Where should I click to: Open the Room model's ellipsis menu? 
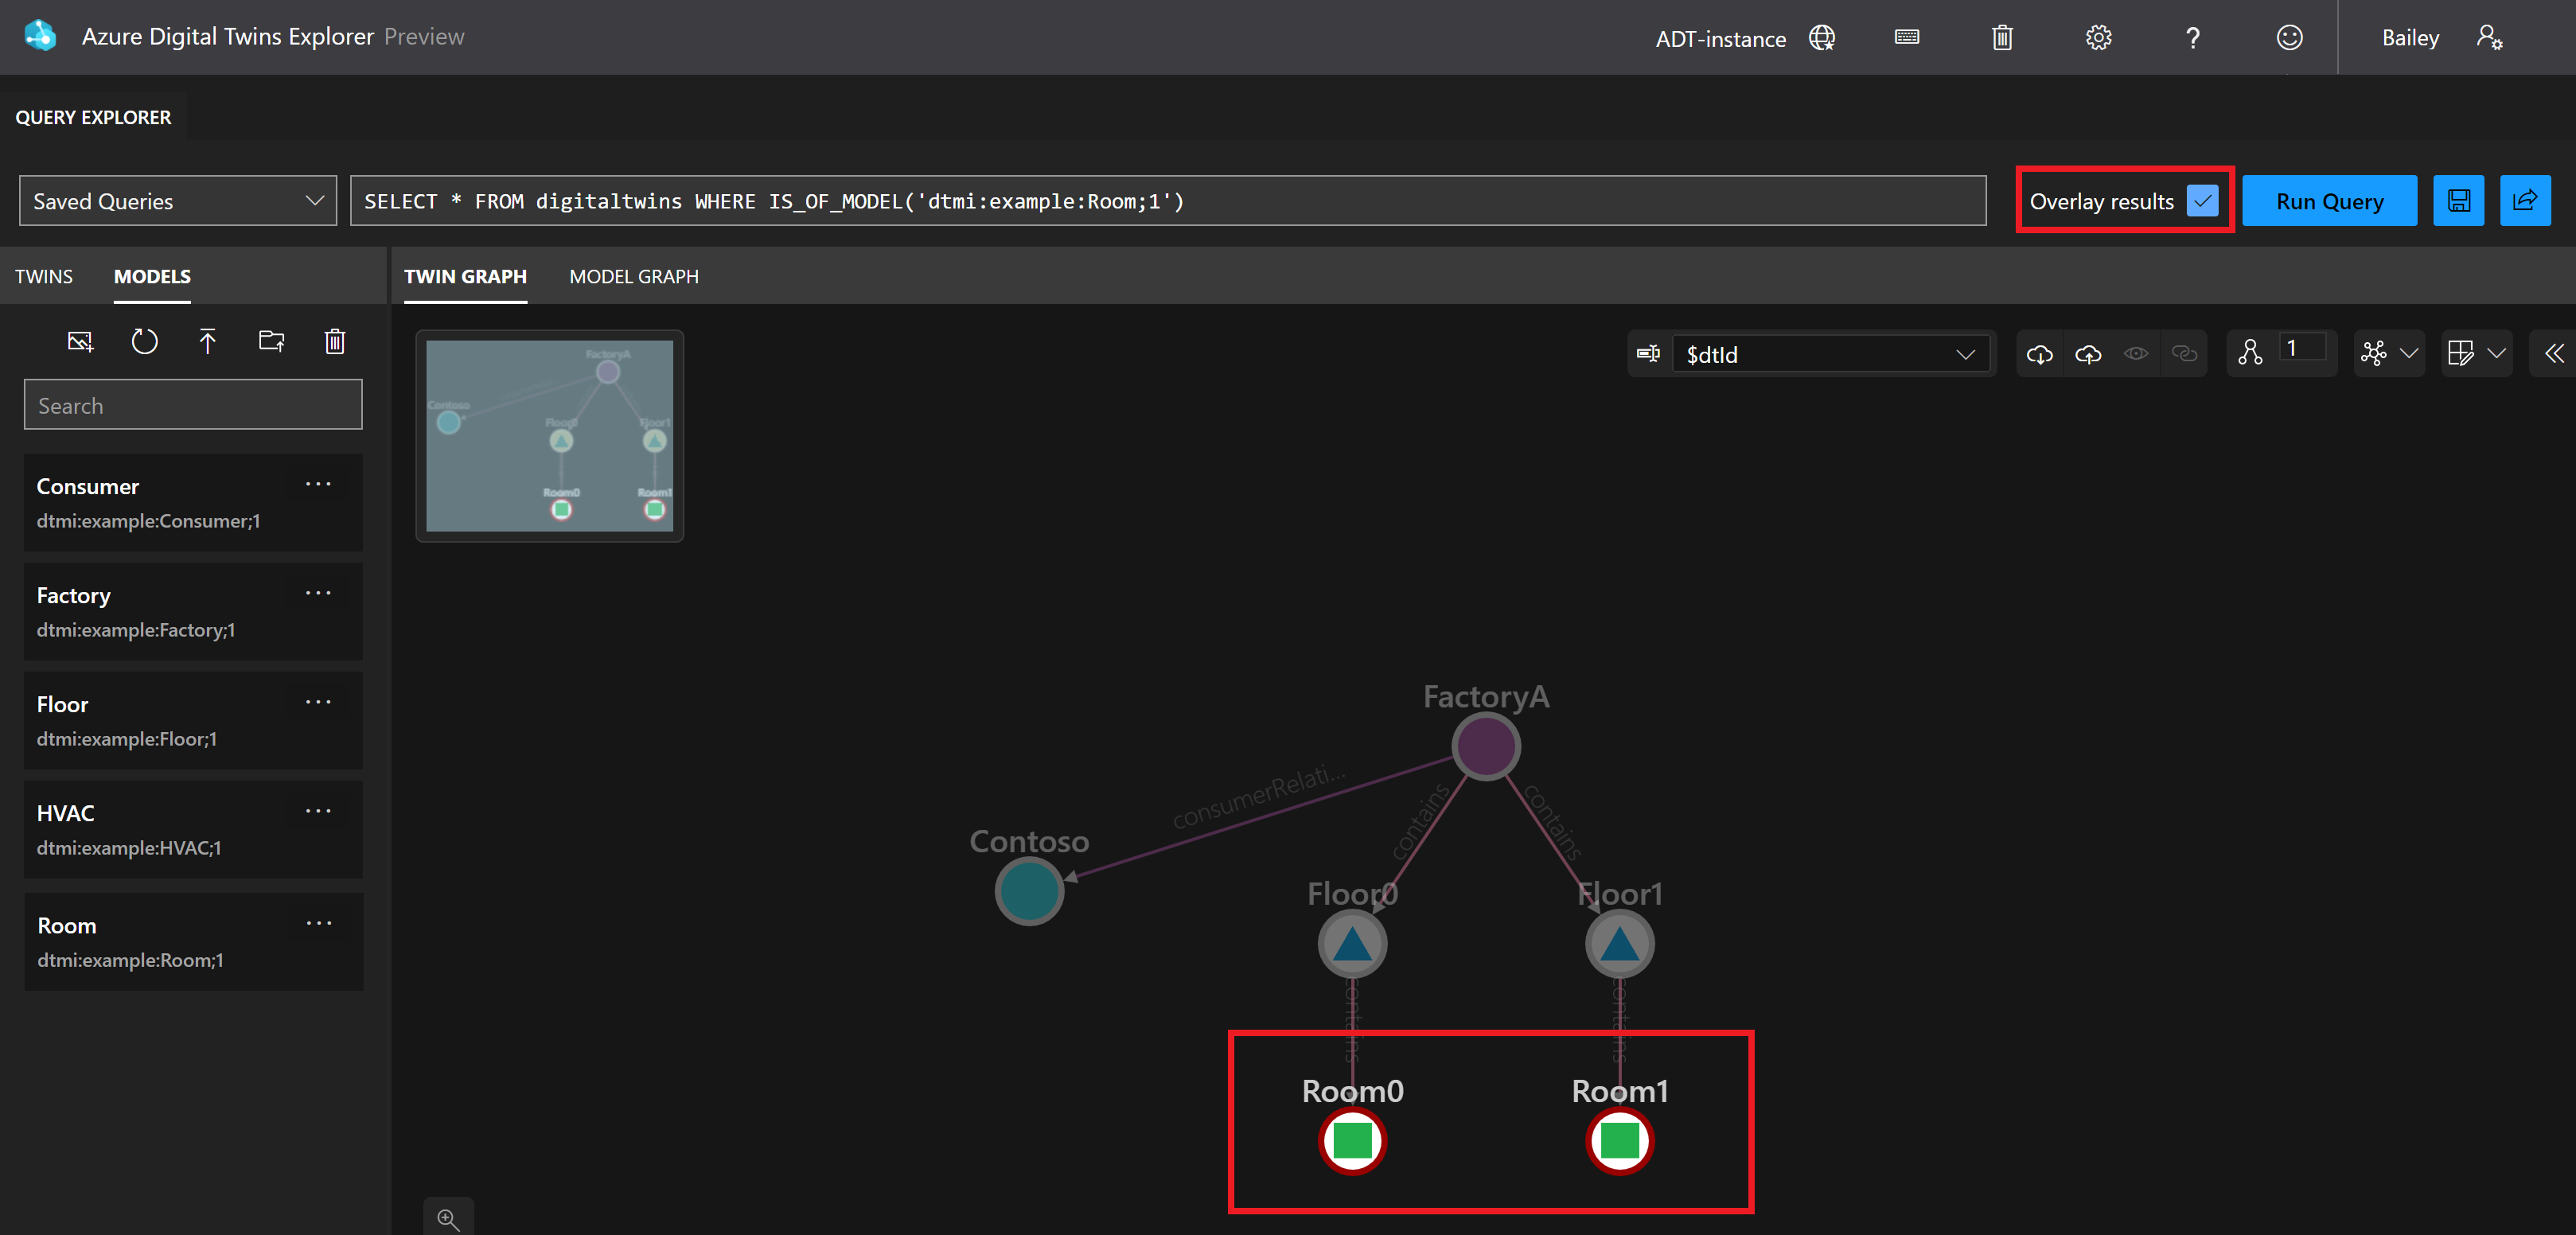tap(319, 924)
